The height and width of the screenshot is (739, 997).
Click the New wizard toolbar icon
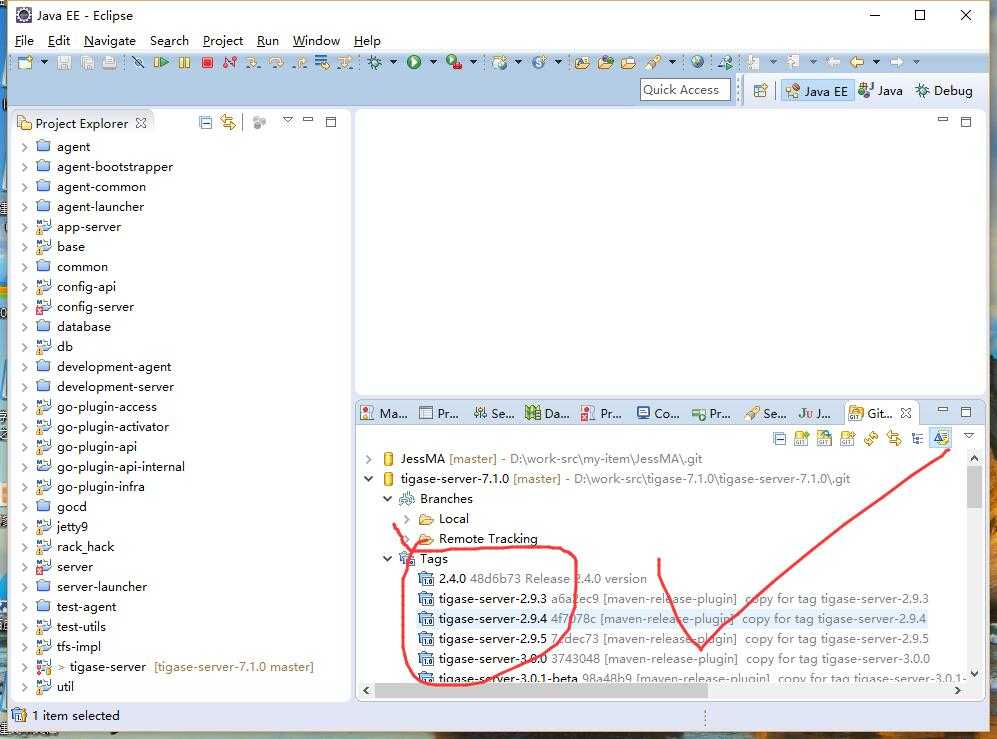(x=25, y=62)
